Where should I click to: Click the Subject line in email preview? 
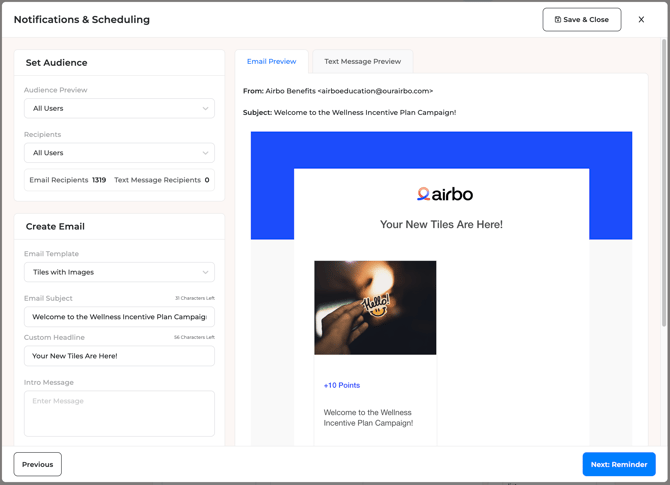(x=350, y=113)
